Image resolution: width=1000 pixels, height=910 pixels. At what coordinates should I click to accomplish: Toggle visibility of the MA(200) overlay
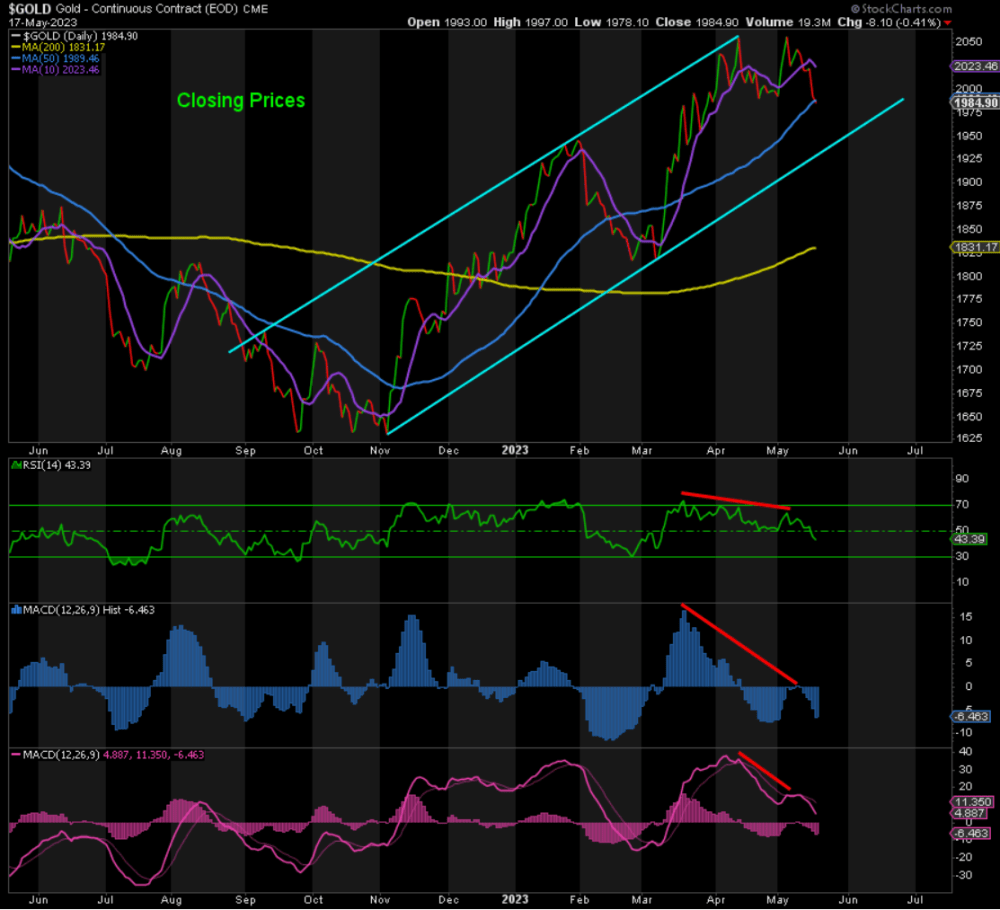[14, 47]
